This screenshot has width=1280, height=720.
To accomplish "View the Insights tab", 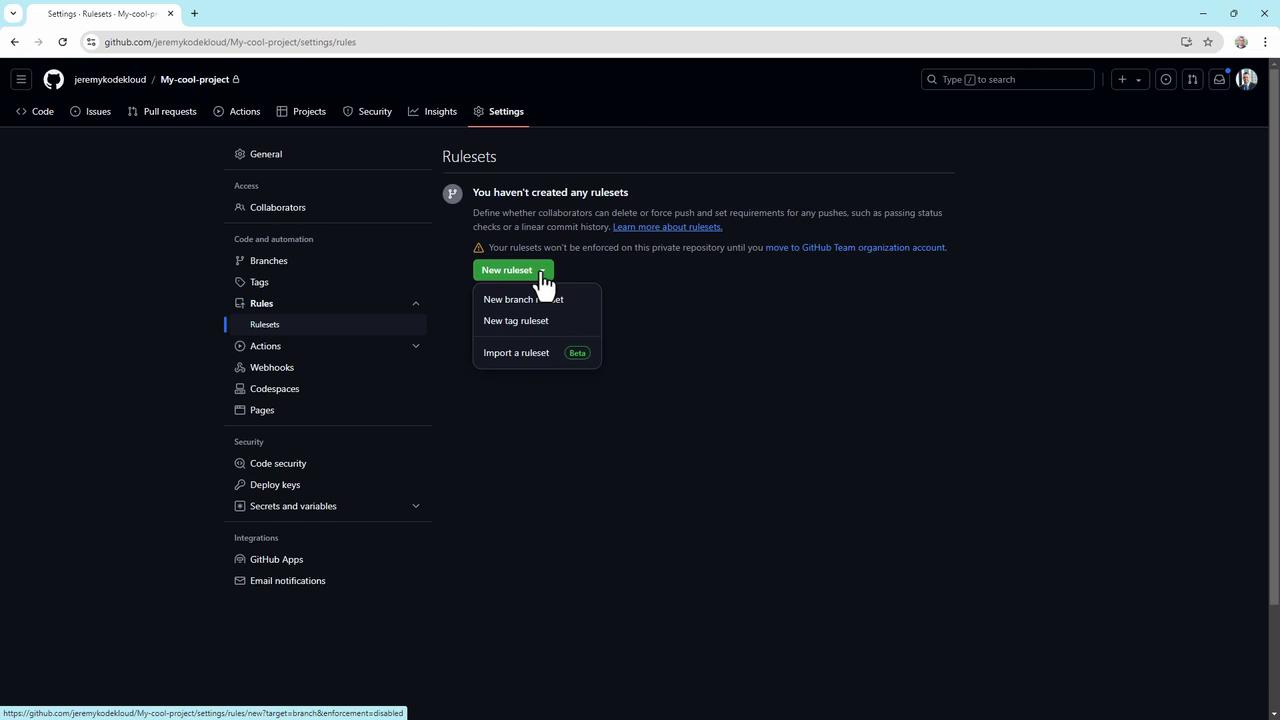I will (432, 112).
